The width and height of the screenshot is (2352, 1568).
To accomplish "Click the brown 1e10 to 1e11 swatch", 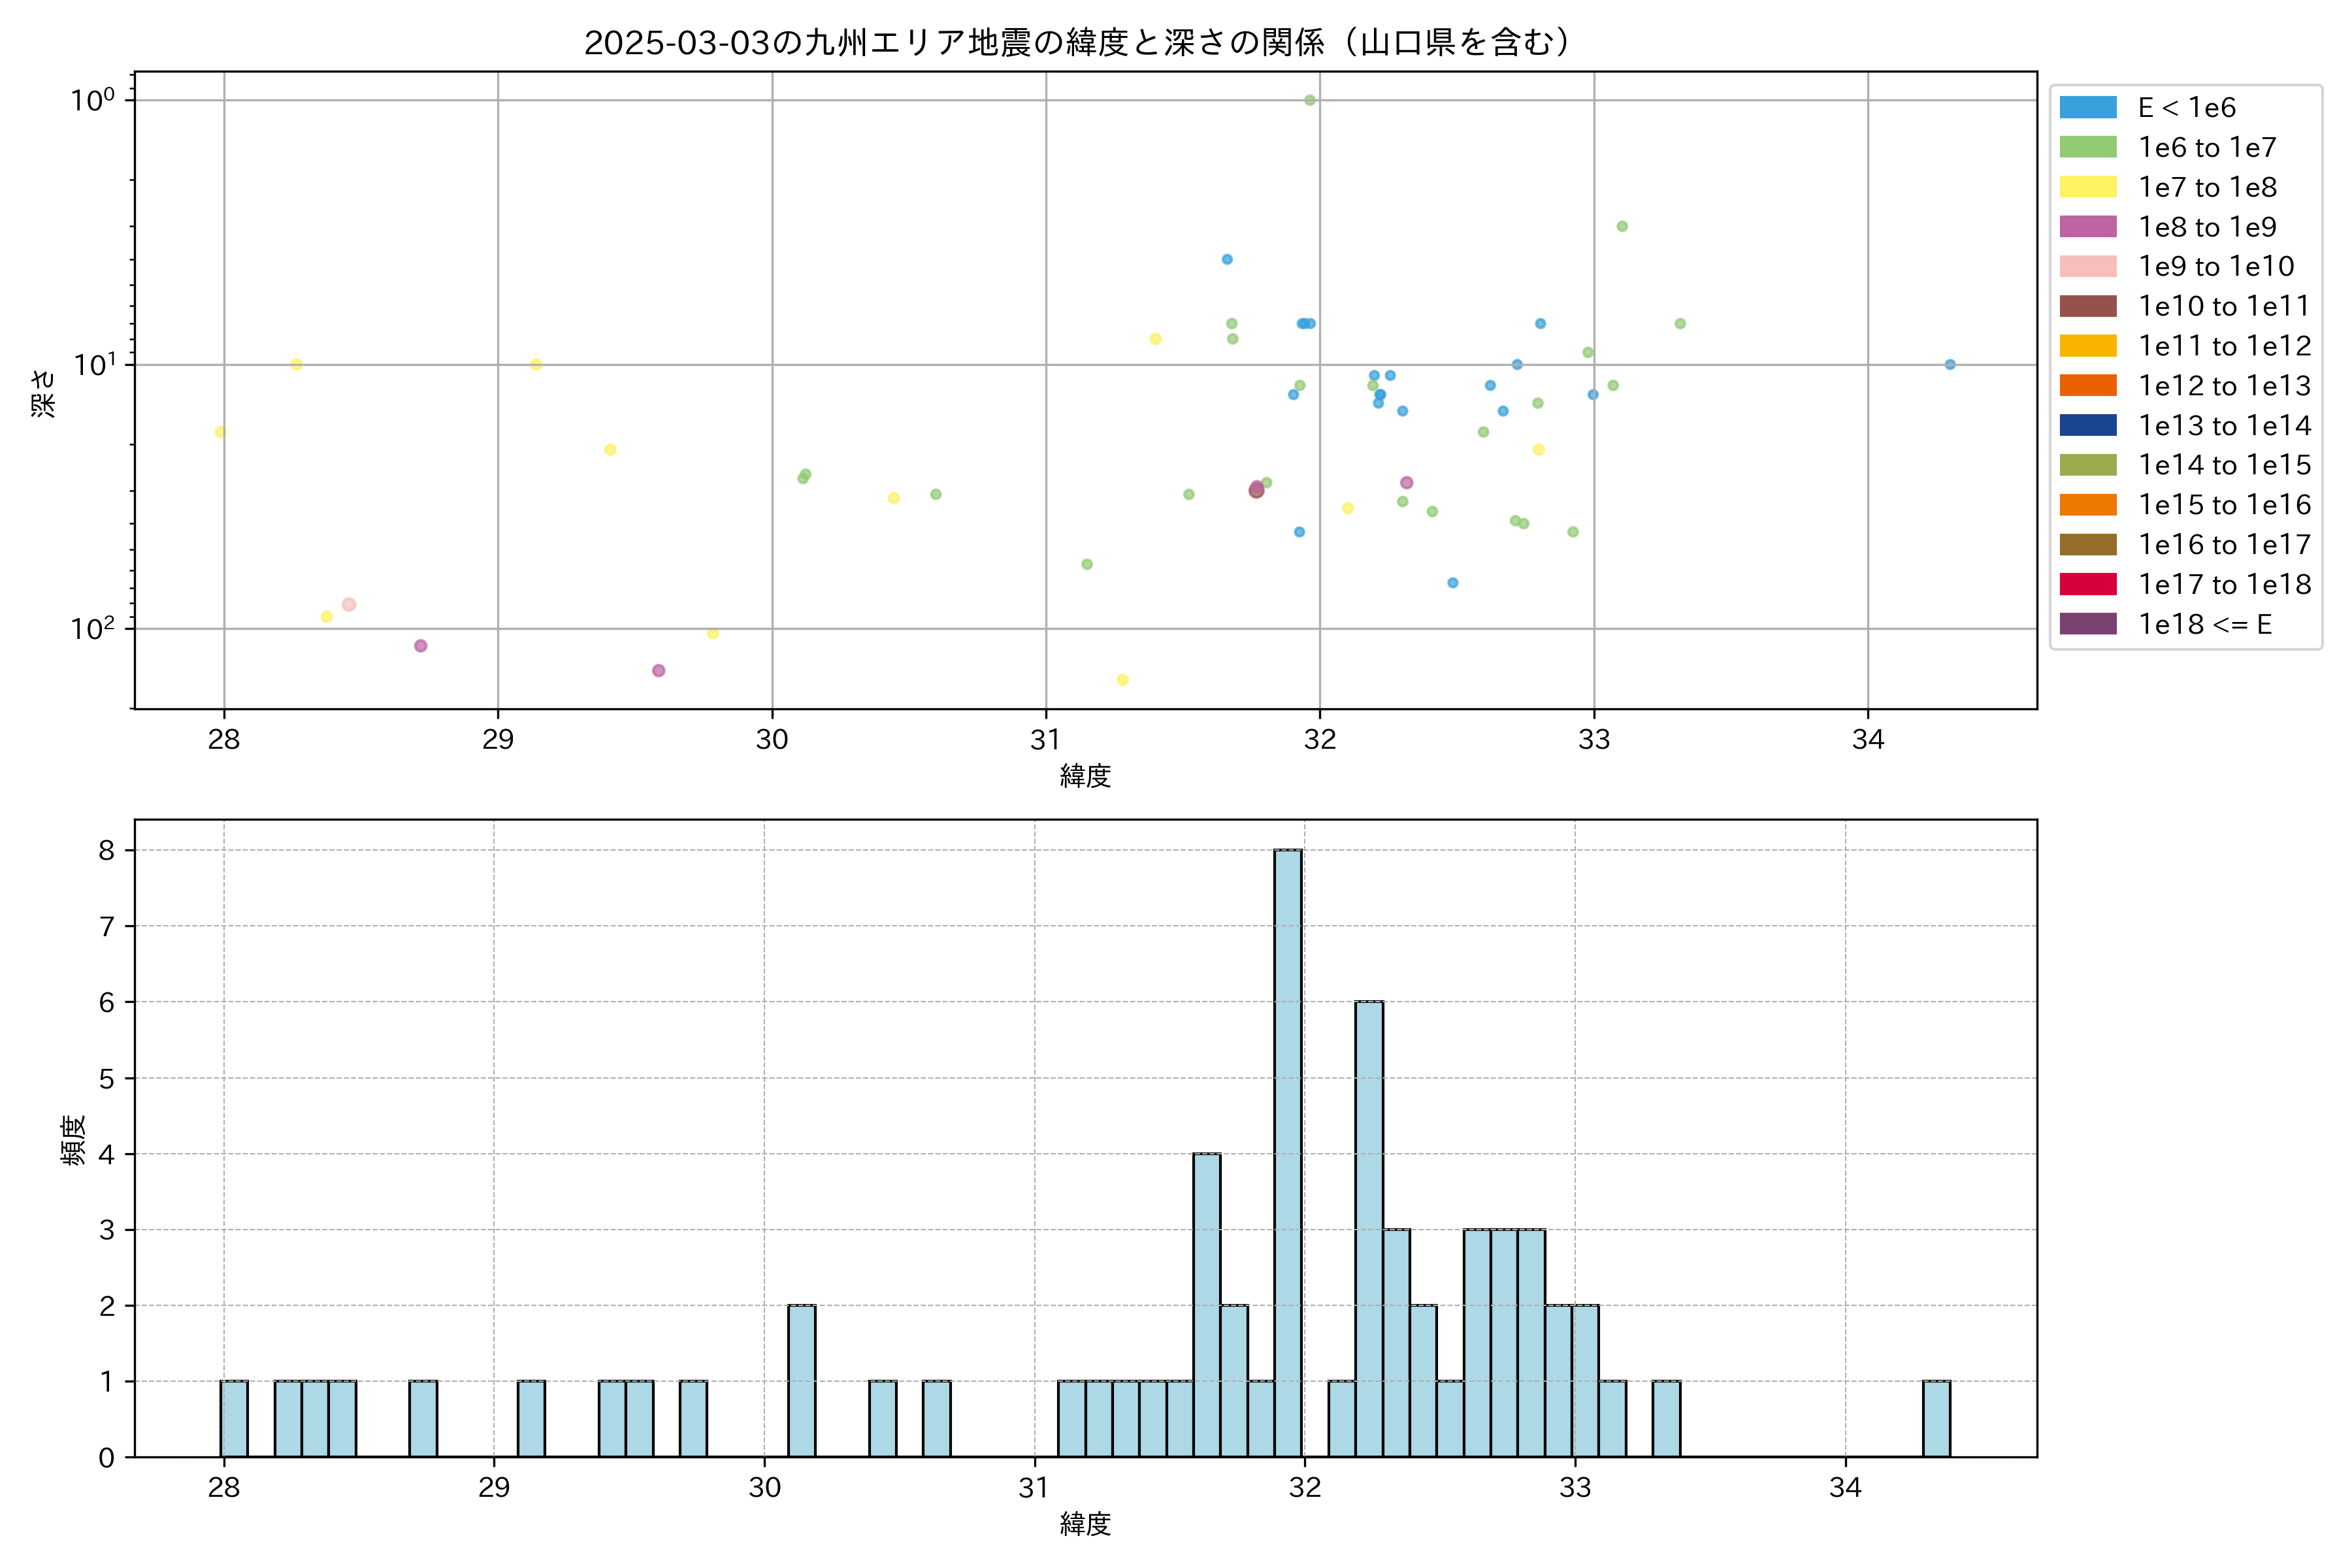I will click(x=2087, y=306).
